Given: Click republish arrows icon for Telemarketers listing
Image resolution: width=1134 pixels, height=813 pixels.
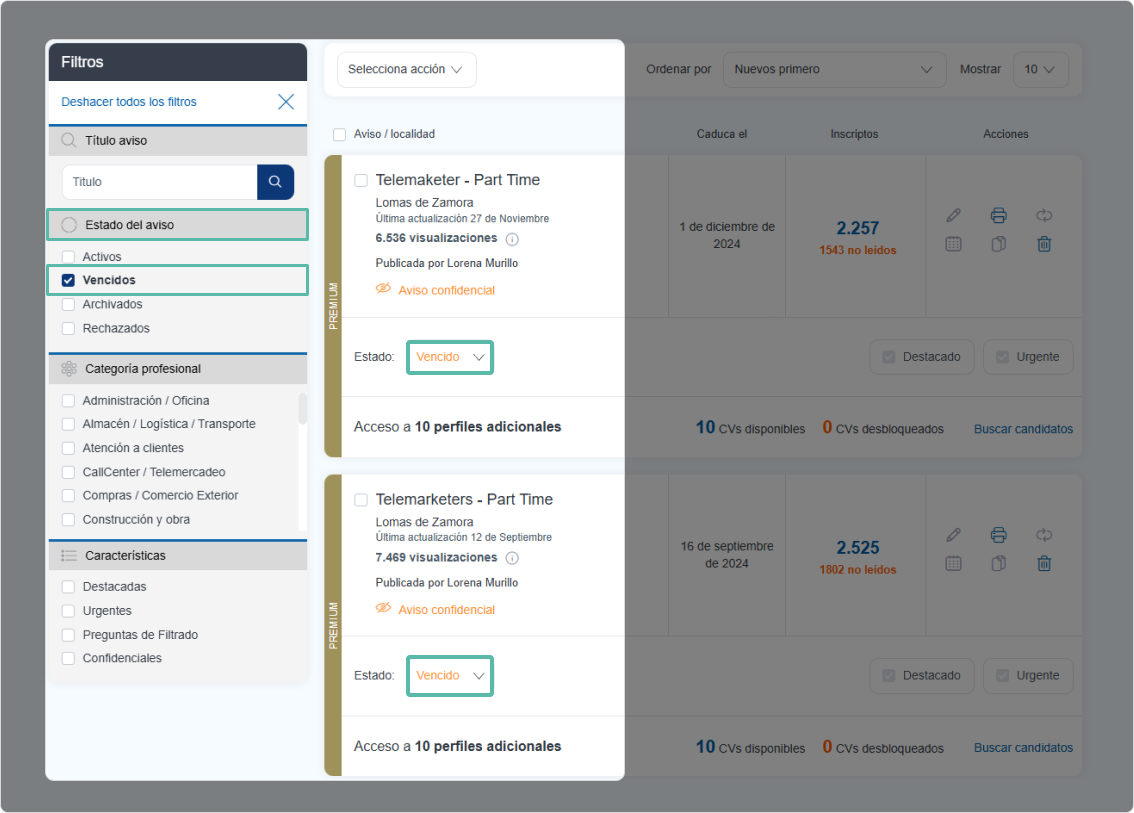Looking at the screenshot, I should click(1044, 535).
